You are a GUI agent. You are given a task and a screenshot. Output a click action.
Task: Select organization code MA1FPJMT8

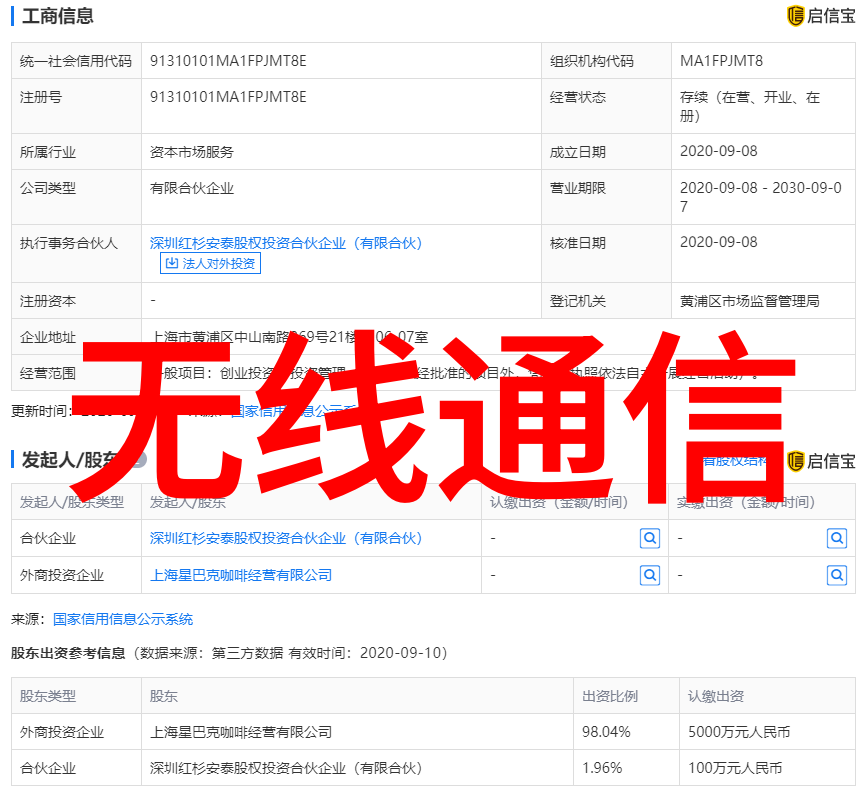(x=721, y=61)
